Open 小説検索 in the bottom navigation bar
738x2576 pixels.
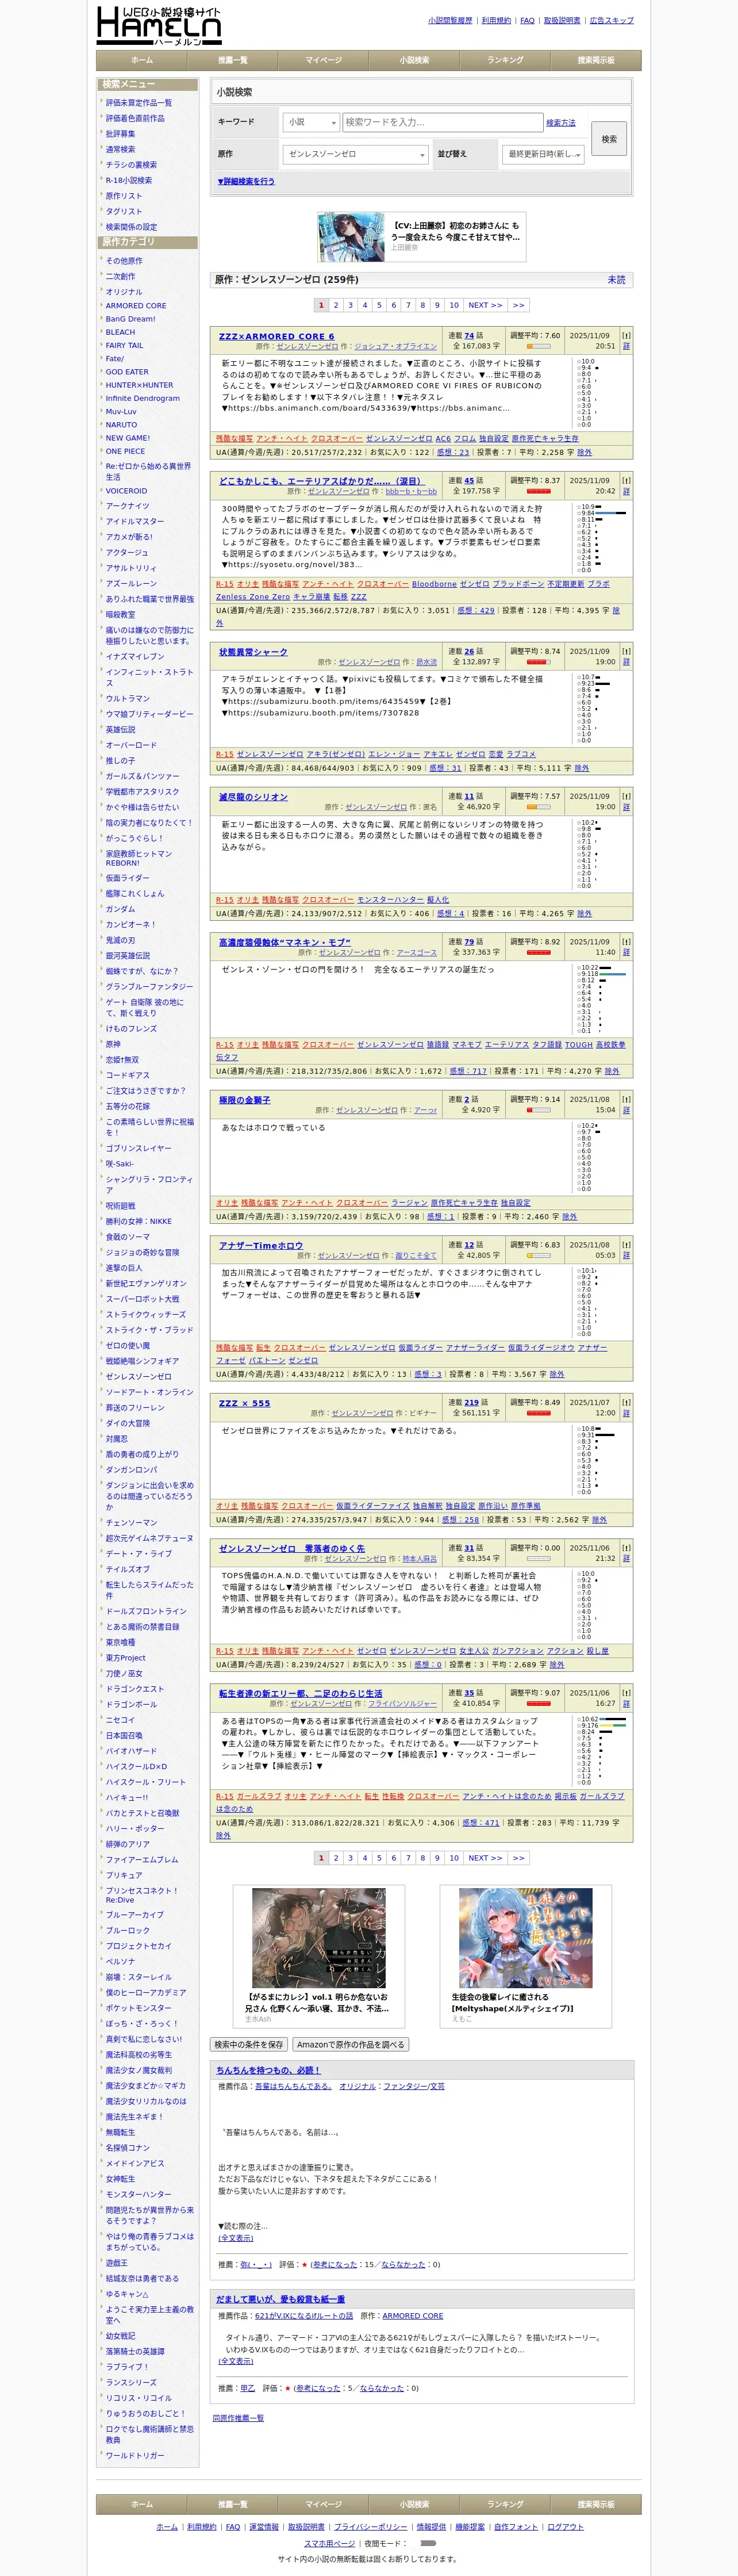click(414, 2504)
